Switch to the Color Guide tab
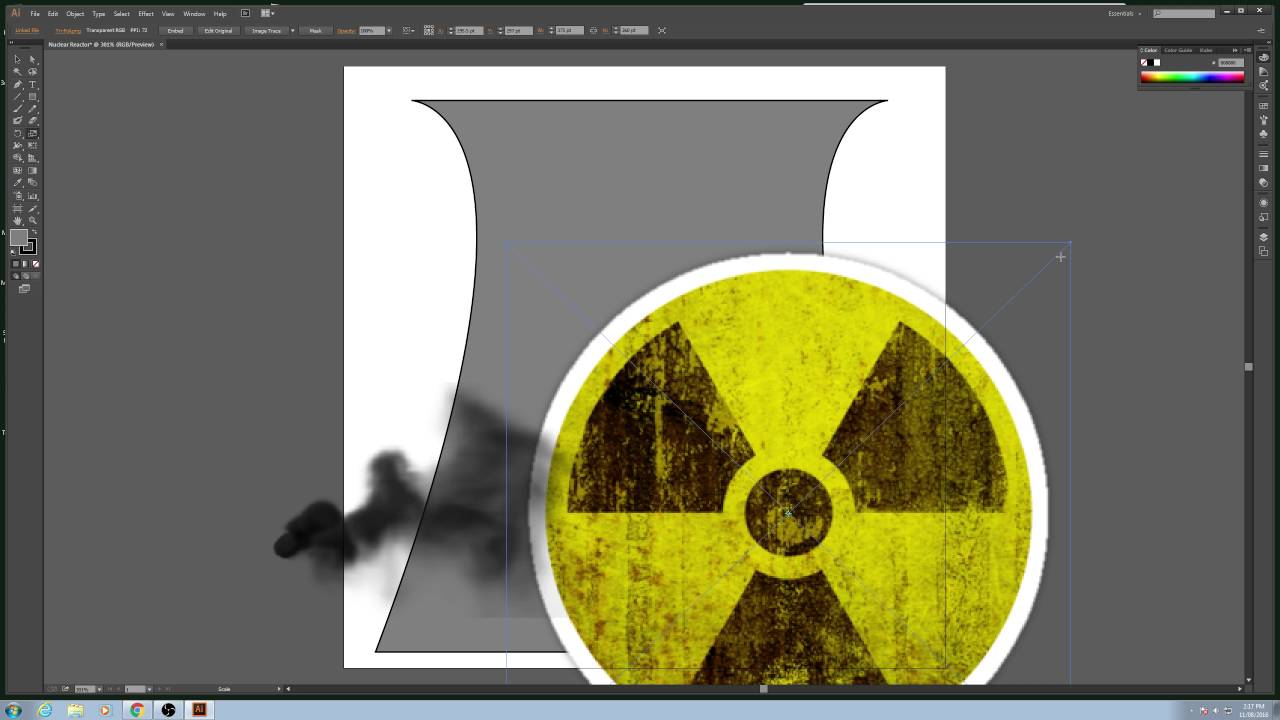This screenshot has width=1280, height=720. tap(1178, 50)
